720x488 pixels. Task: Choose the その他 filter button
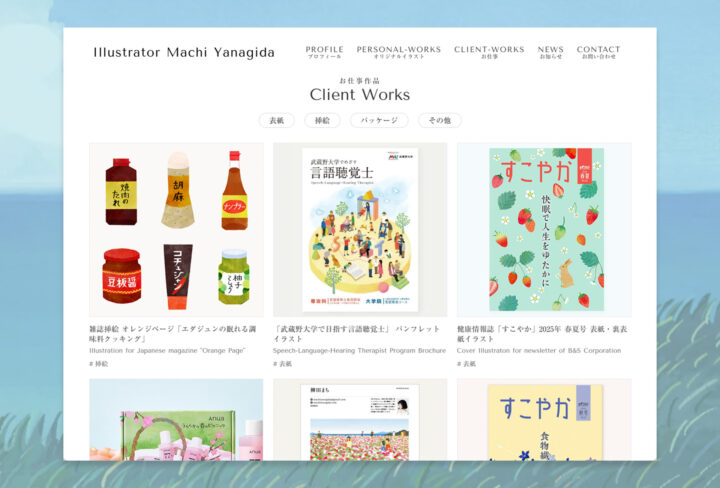tap(439, 120)
